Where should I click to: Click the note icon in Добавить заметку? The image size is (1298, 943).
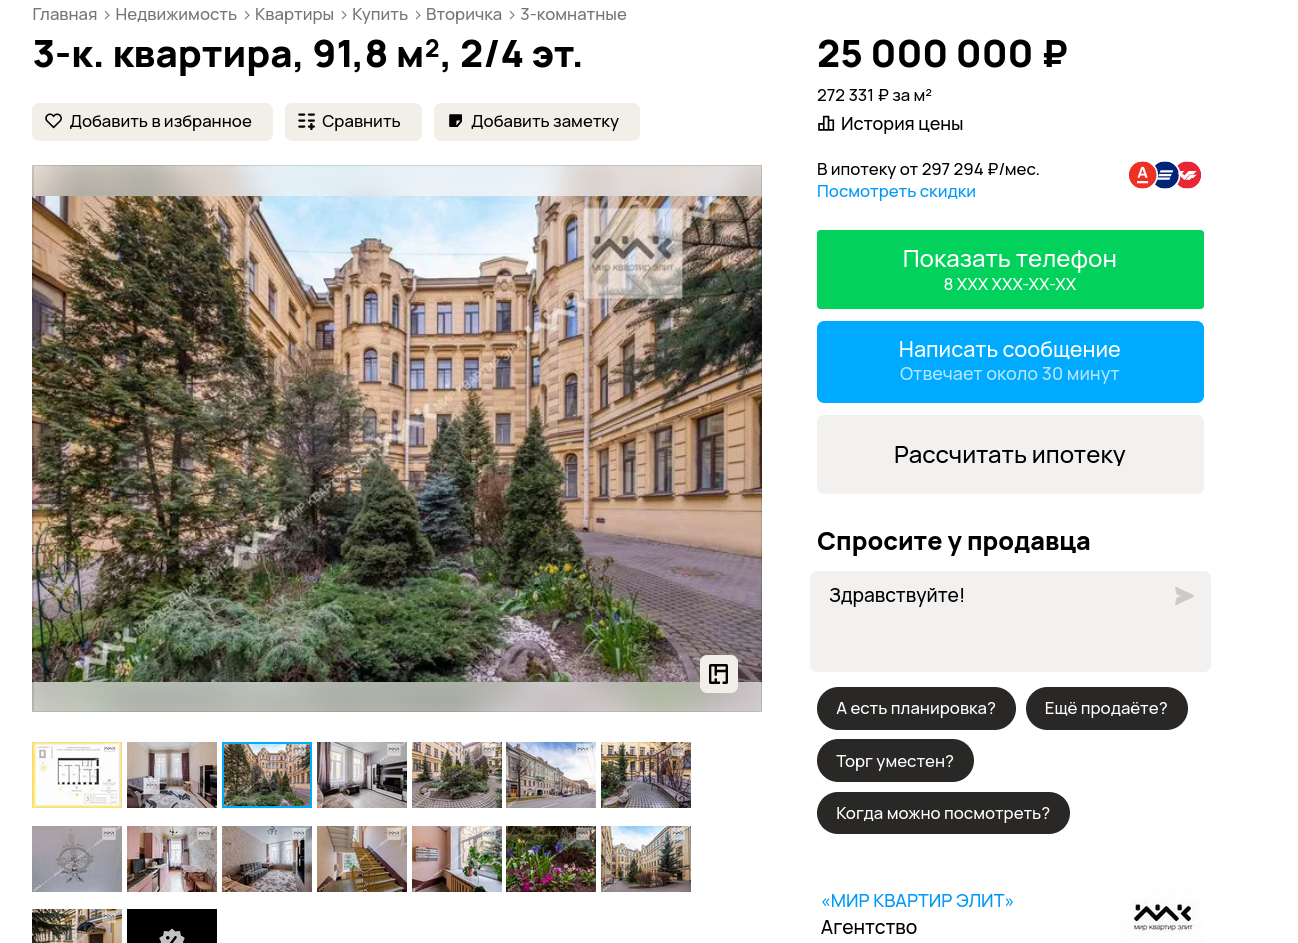point(455,121)
